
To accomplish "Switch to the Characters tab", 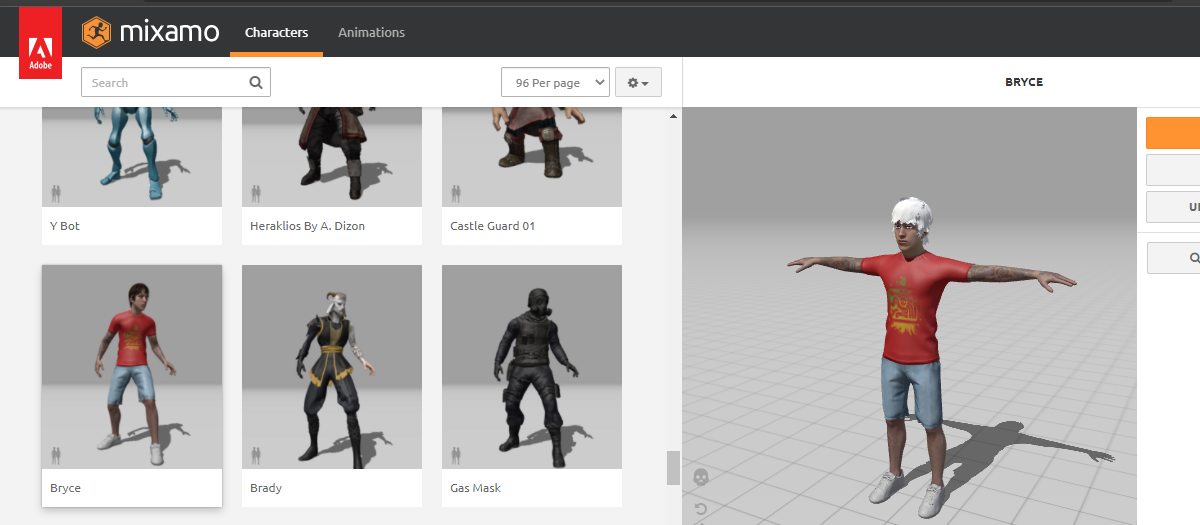I will pyautogui.click(x=276, y=32).
